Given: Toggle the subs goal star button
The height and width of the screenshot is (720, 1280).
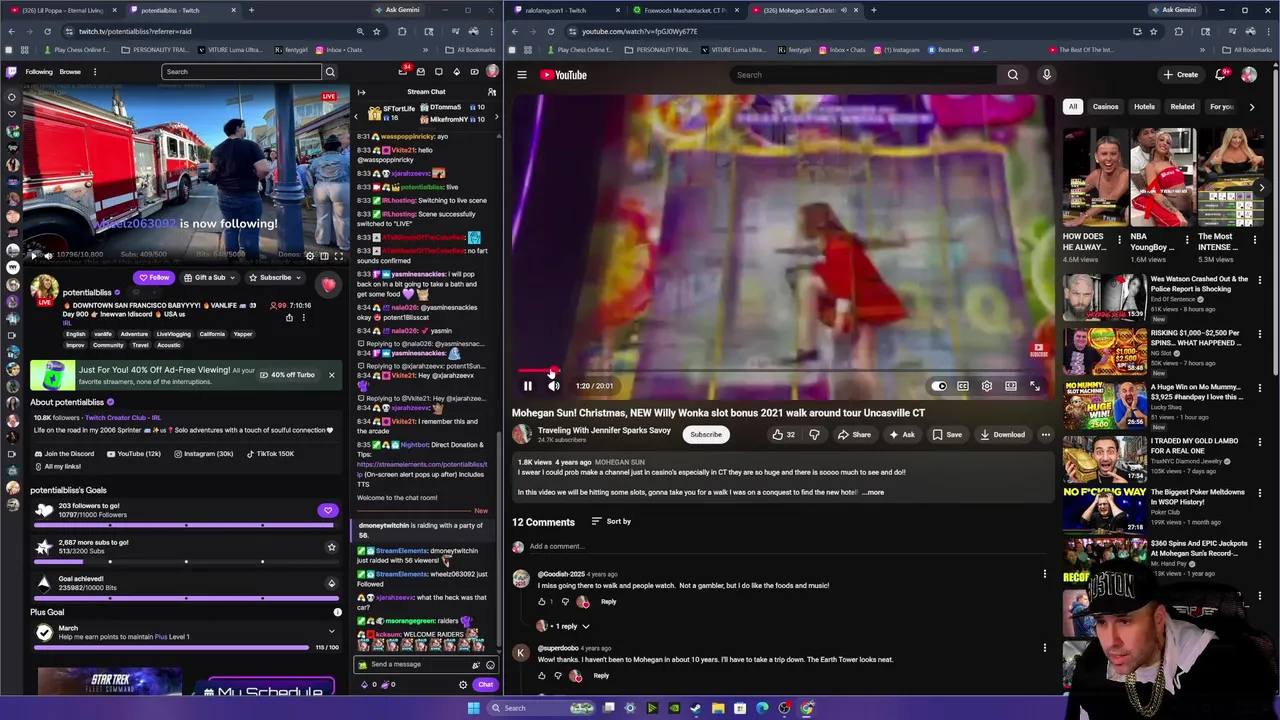Looking at the screenshot, I should coord(331,547).
